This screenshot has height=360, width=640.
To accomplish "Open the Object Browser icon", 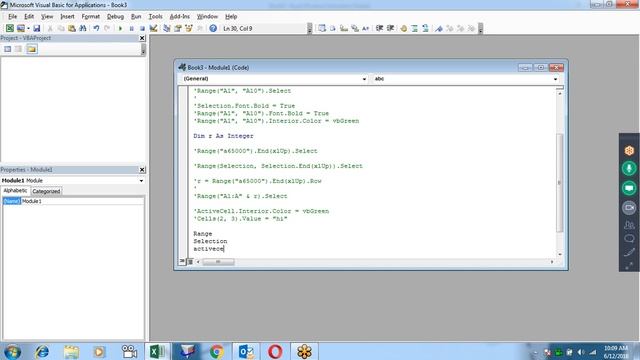I will click(x=189, y=28).
